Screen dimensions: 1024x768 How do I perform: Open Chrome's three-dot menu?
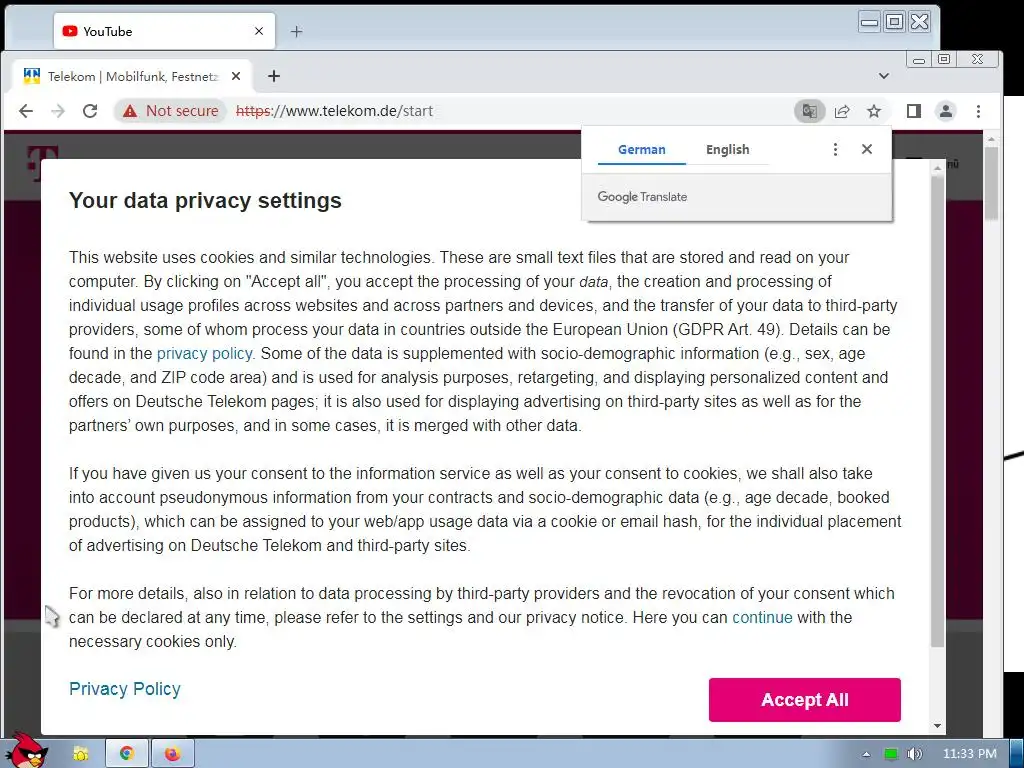[978, 111]
